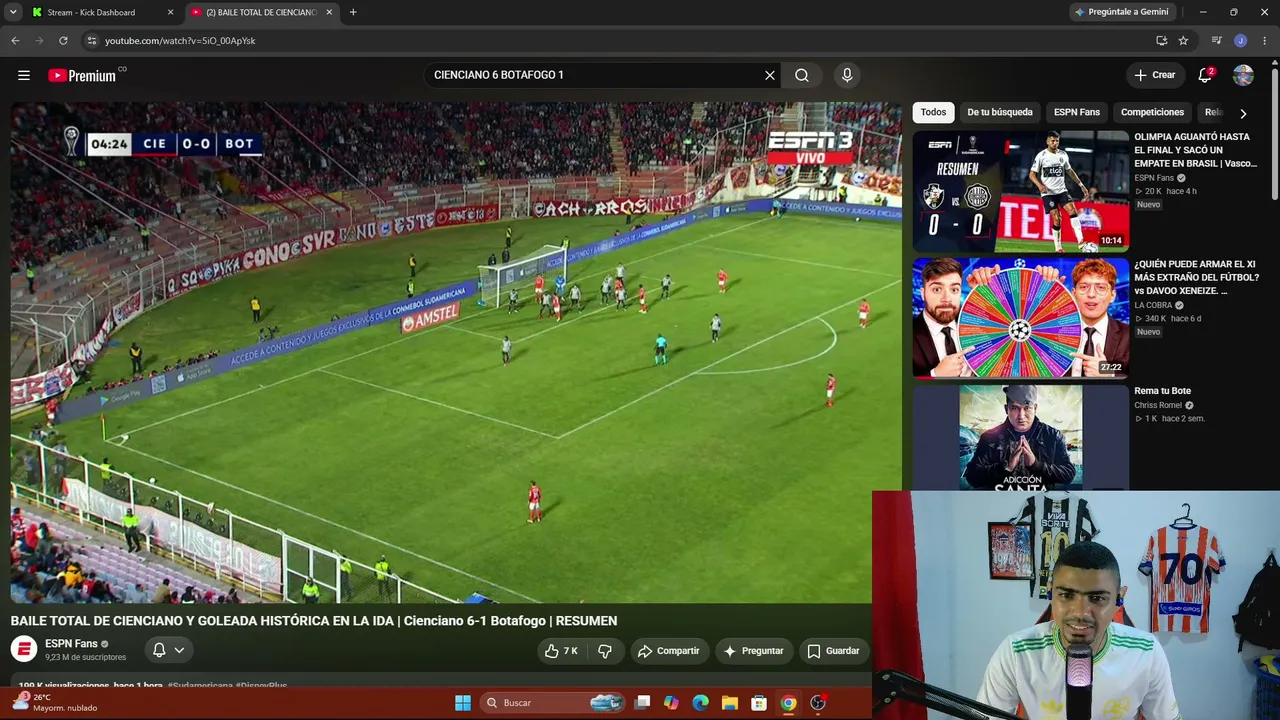Install app icon in address bar
Image resolution: width=1280 pixels, height=720 pixels.
[x=1161, y=41]
